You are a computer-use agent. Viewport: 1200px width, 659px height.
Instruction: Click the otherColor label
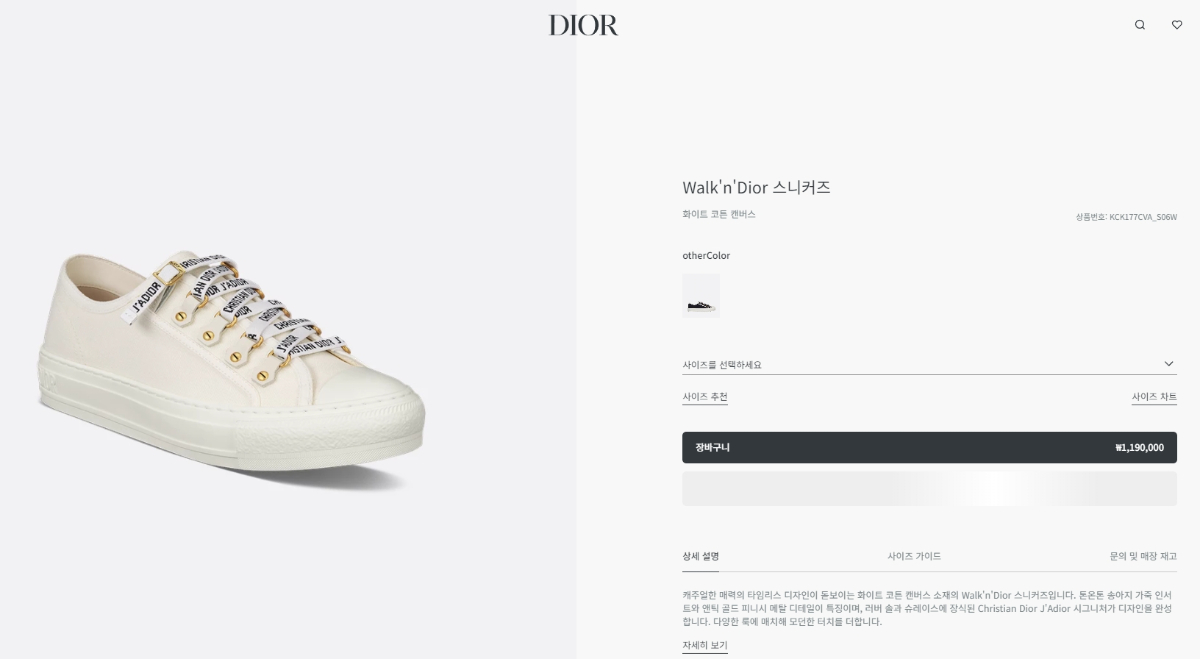pos(706,256)
